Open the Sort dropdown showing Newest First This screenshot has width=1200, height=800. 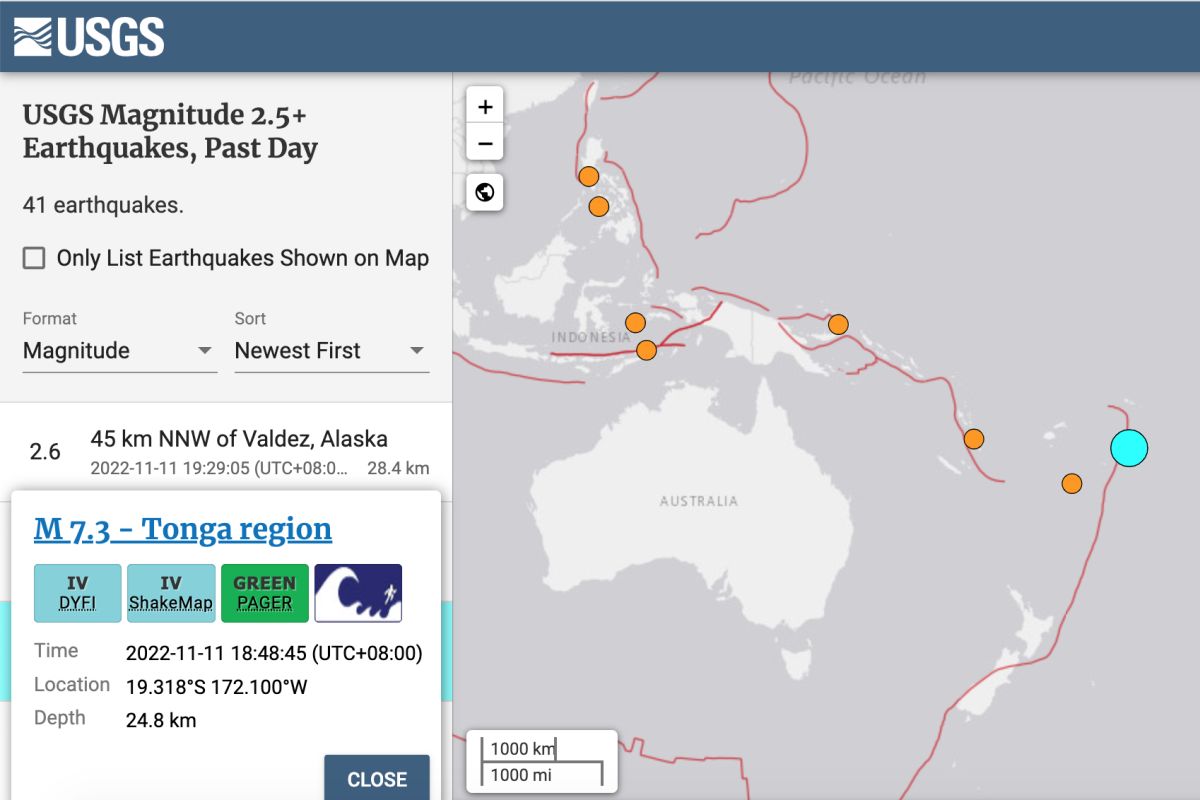tap(330, 350)
